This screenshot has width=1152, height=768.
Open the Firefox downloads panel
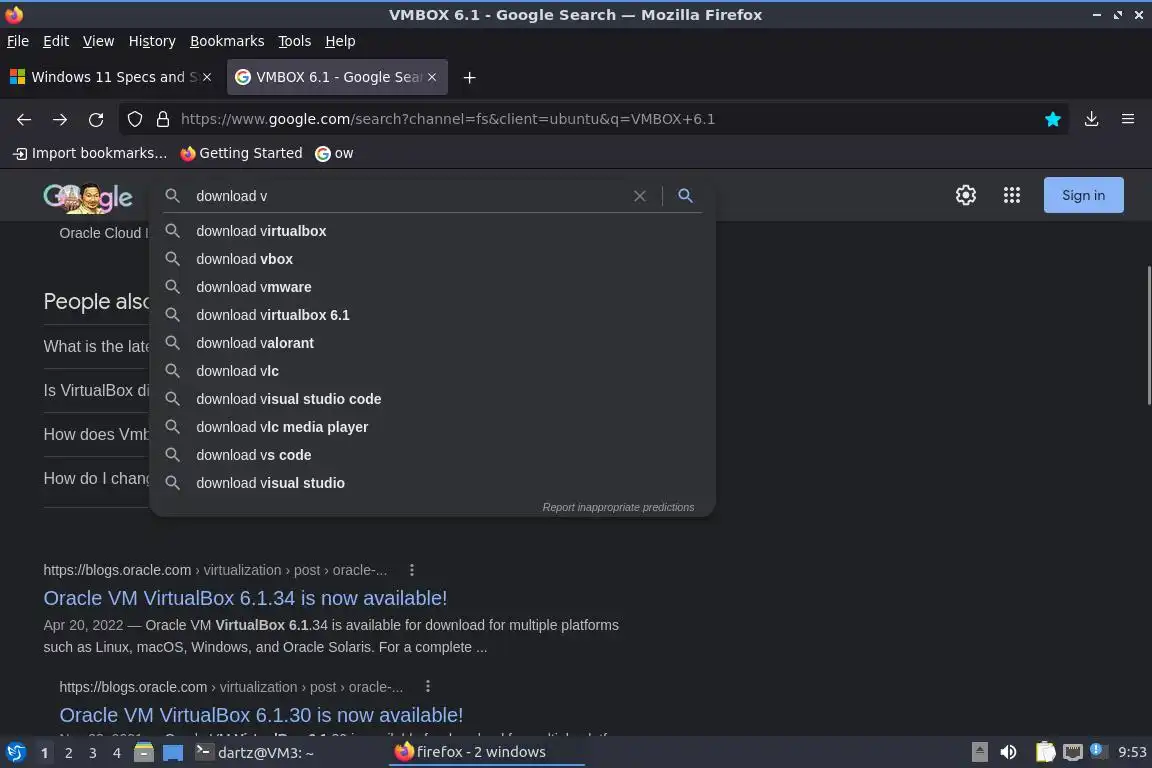click(1091, 119)
